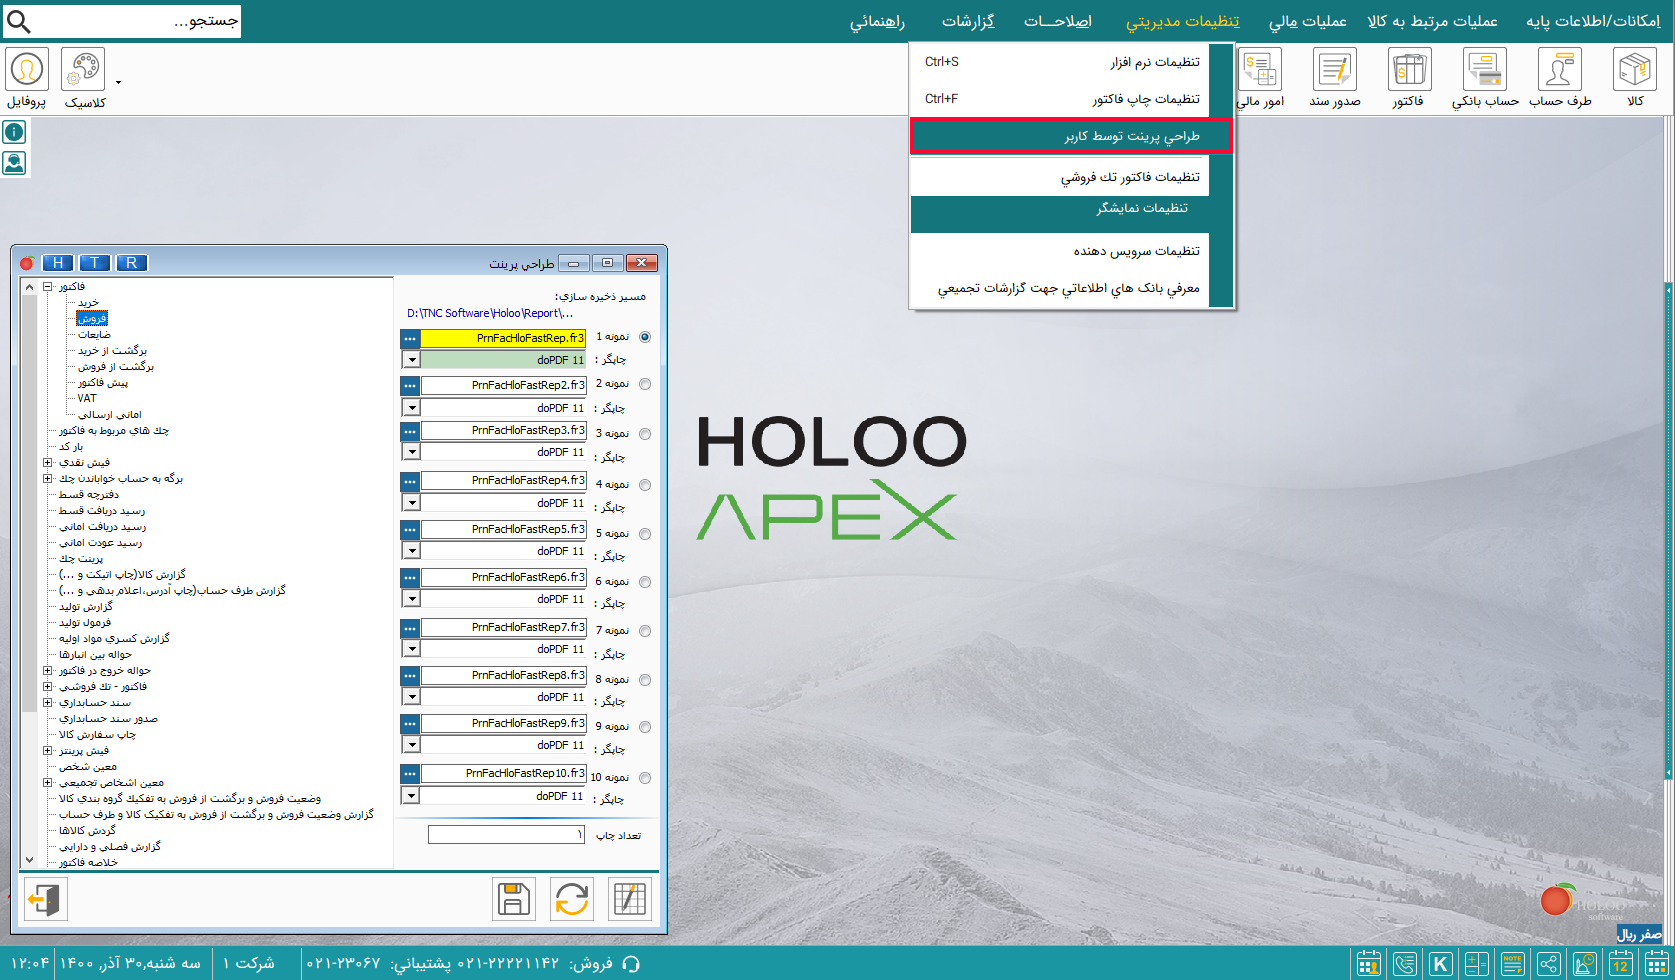This screenshot has height=980, width=1675.
Task: Open the phone list icon in status bar
Action: (1405, 964)
